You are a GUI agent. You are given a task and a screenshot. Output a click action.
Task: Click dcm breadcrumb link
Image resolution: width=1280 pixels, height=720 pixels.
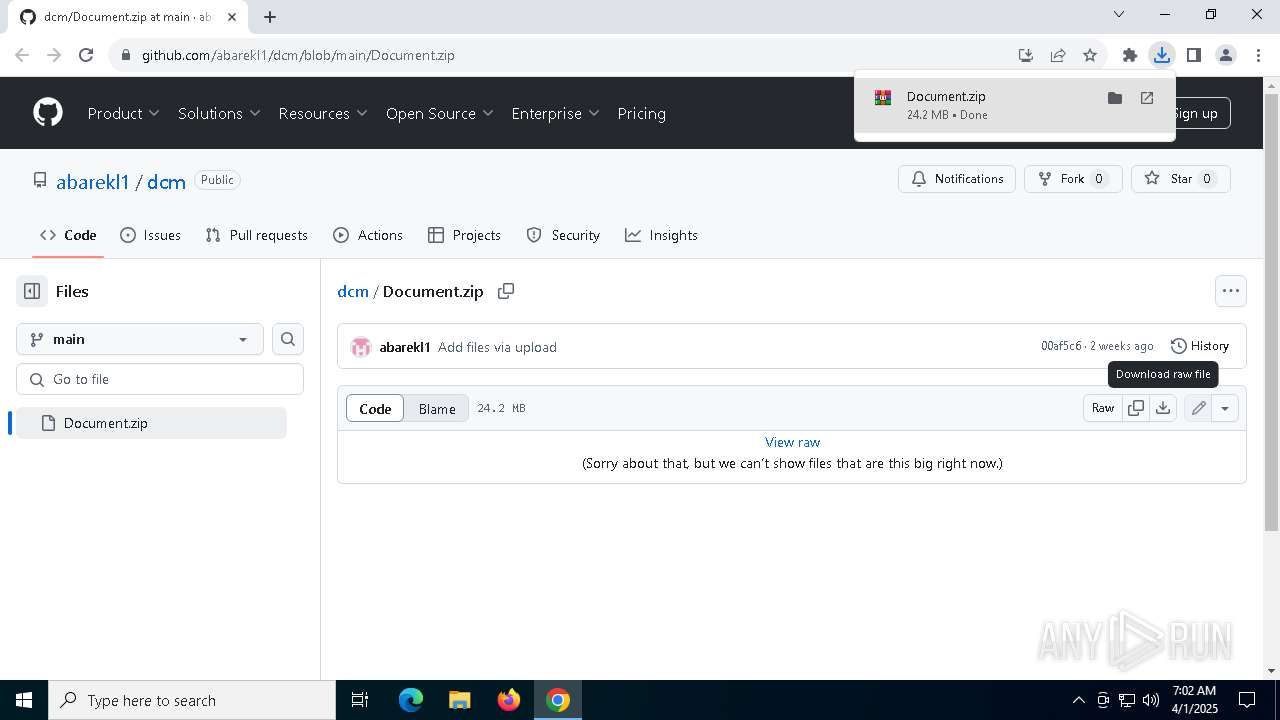coord(353,291)
